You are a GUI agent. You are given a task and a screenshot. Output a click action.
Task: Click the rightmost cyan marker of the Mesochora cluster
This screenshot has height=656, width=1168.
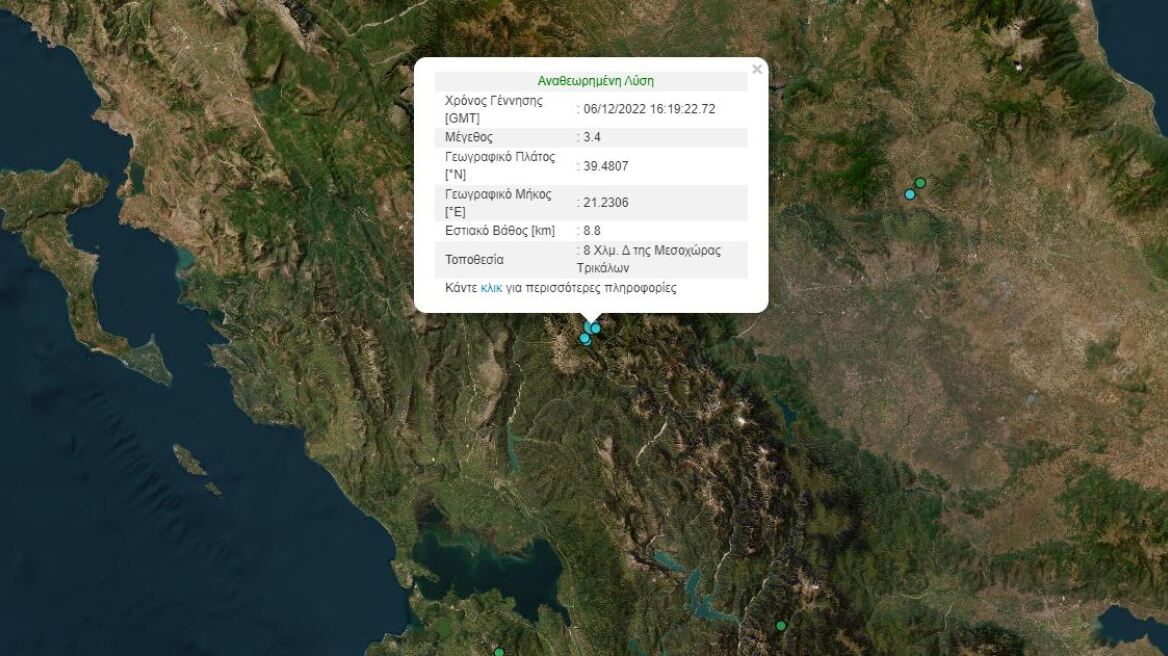pyautogui.click(x=595, y=328)
